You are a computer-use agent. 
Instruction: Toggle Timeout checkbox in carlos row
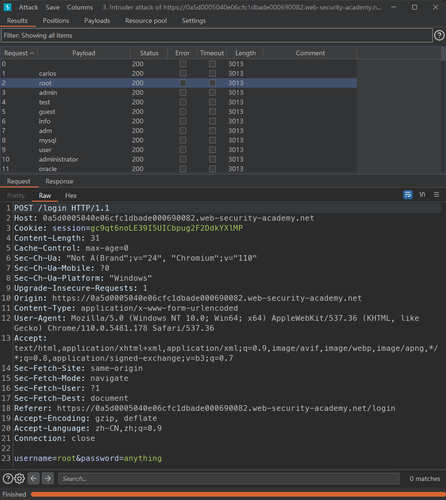point(212,73)
